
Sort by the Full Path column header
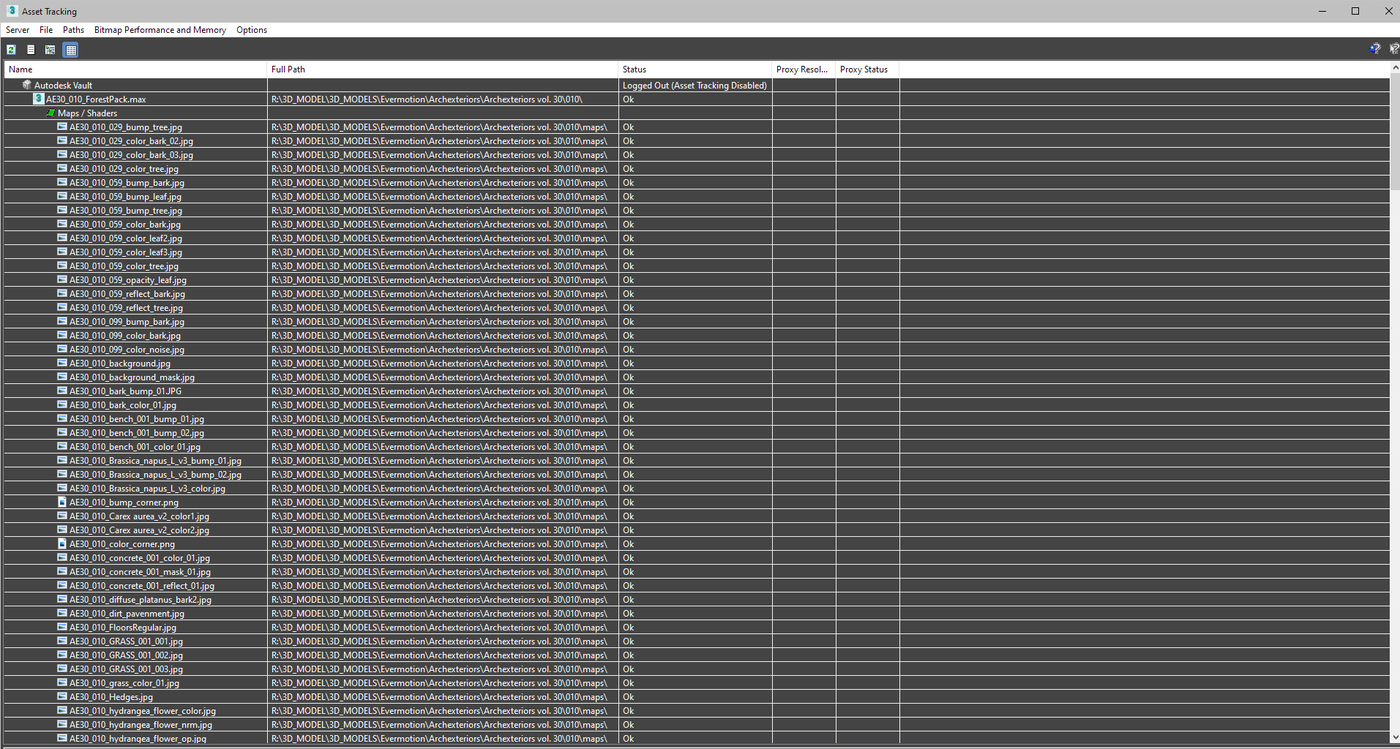click(x=443, y=70)
